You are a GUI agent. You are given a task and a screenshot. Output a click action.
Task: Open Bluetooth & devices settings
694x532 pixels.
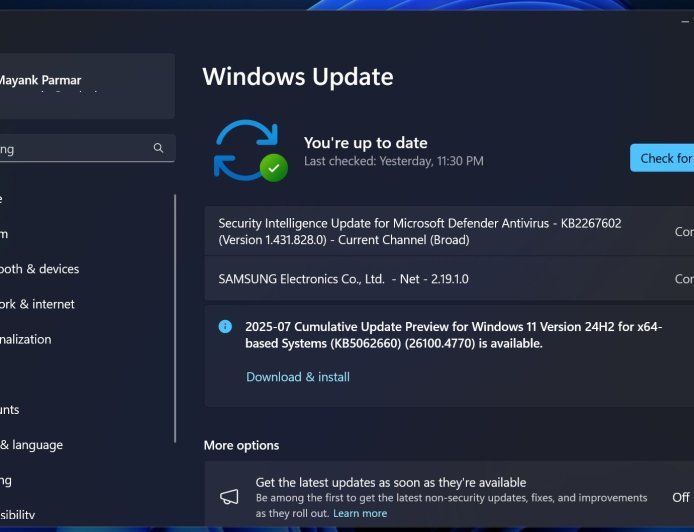tap(39, 269)
